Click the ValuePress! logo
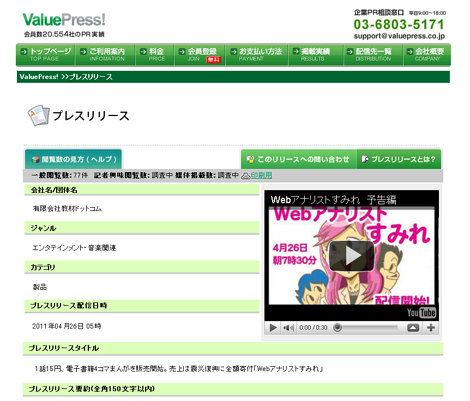 point(64,20)
